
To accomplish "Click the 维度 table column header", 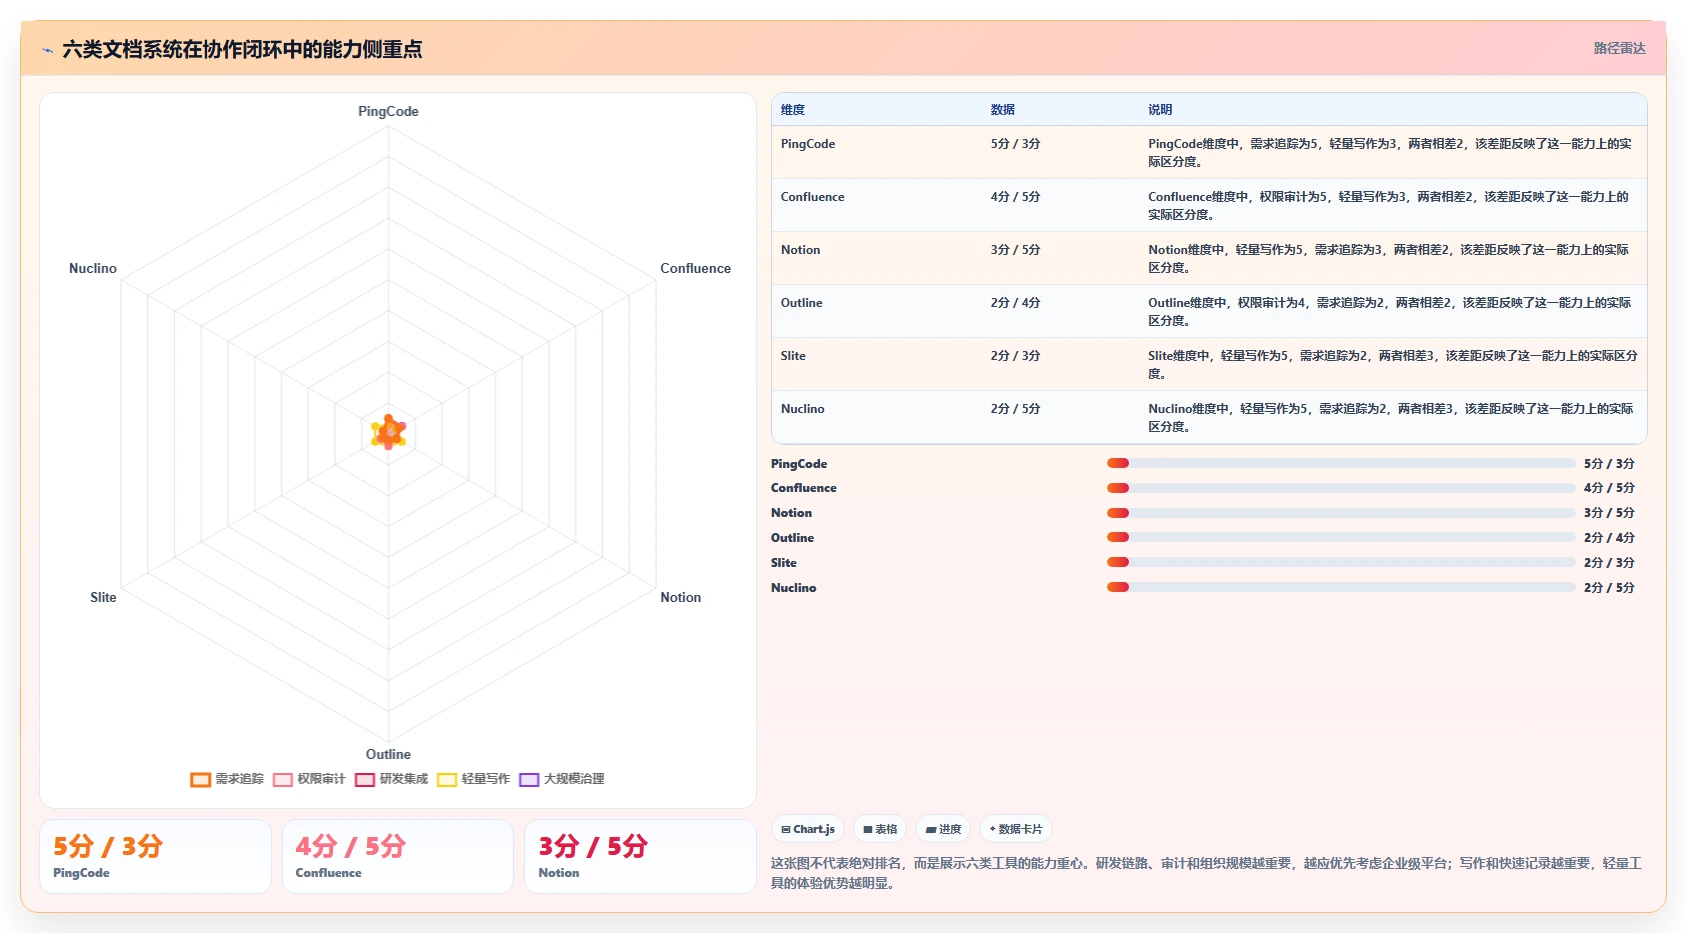I will pyautogui.click(x=793, y=110).
